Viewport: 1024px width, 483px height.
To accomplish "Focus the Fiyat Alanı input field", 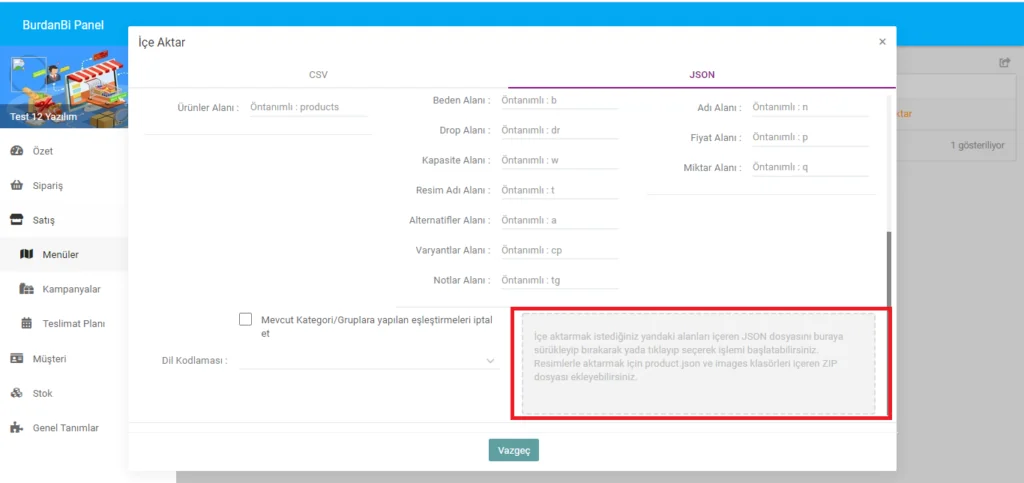I will pos(810,137).
